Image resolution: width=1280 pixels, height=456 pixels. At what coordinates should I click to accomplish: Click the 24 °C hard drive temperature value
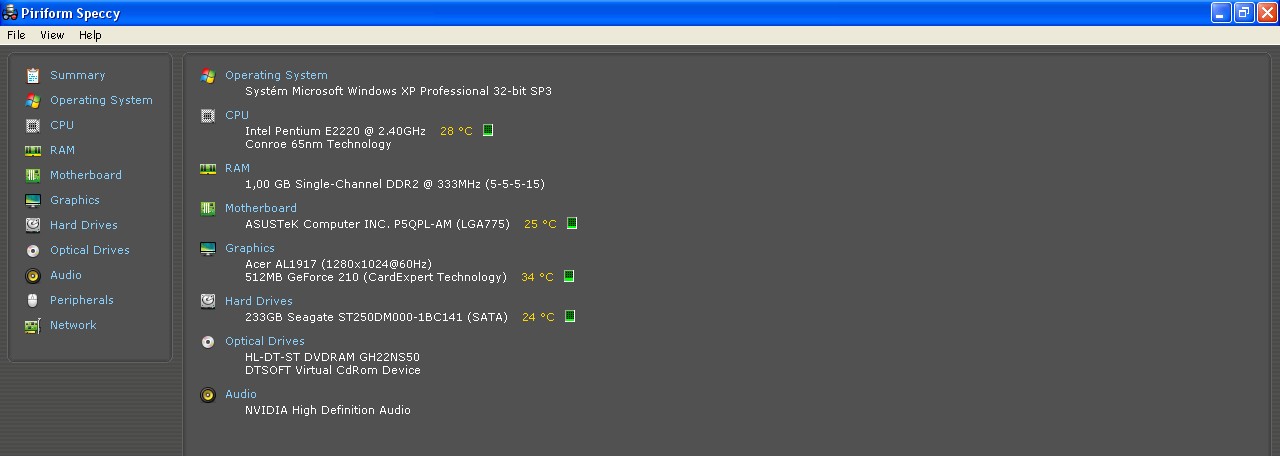pos(538,317)
